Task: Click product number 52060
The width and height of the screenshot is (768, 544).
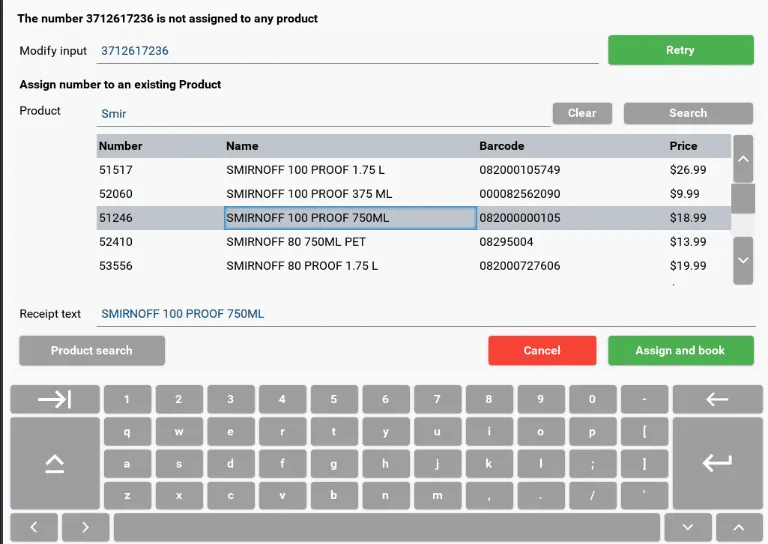Action: point(116,194)
